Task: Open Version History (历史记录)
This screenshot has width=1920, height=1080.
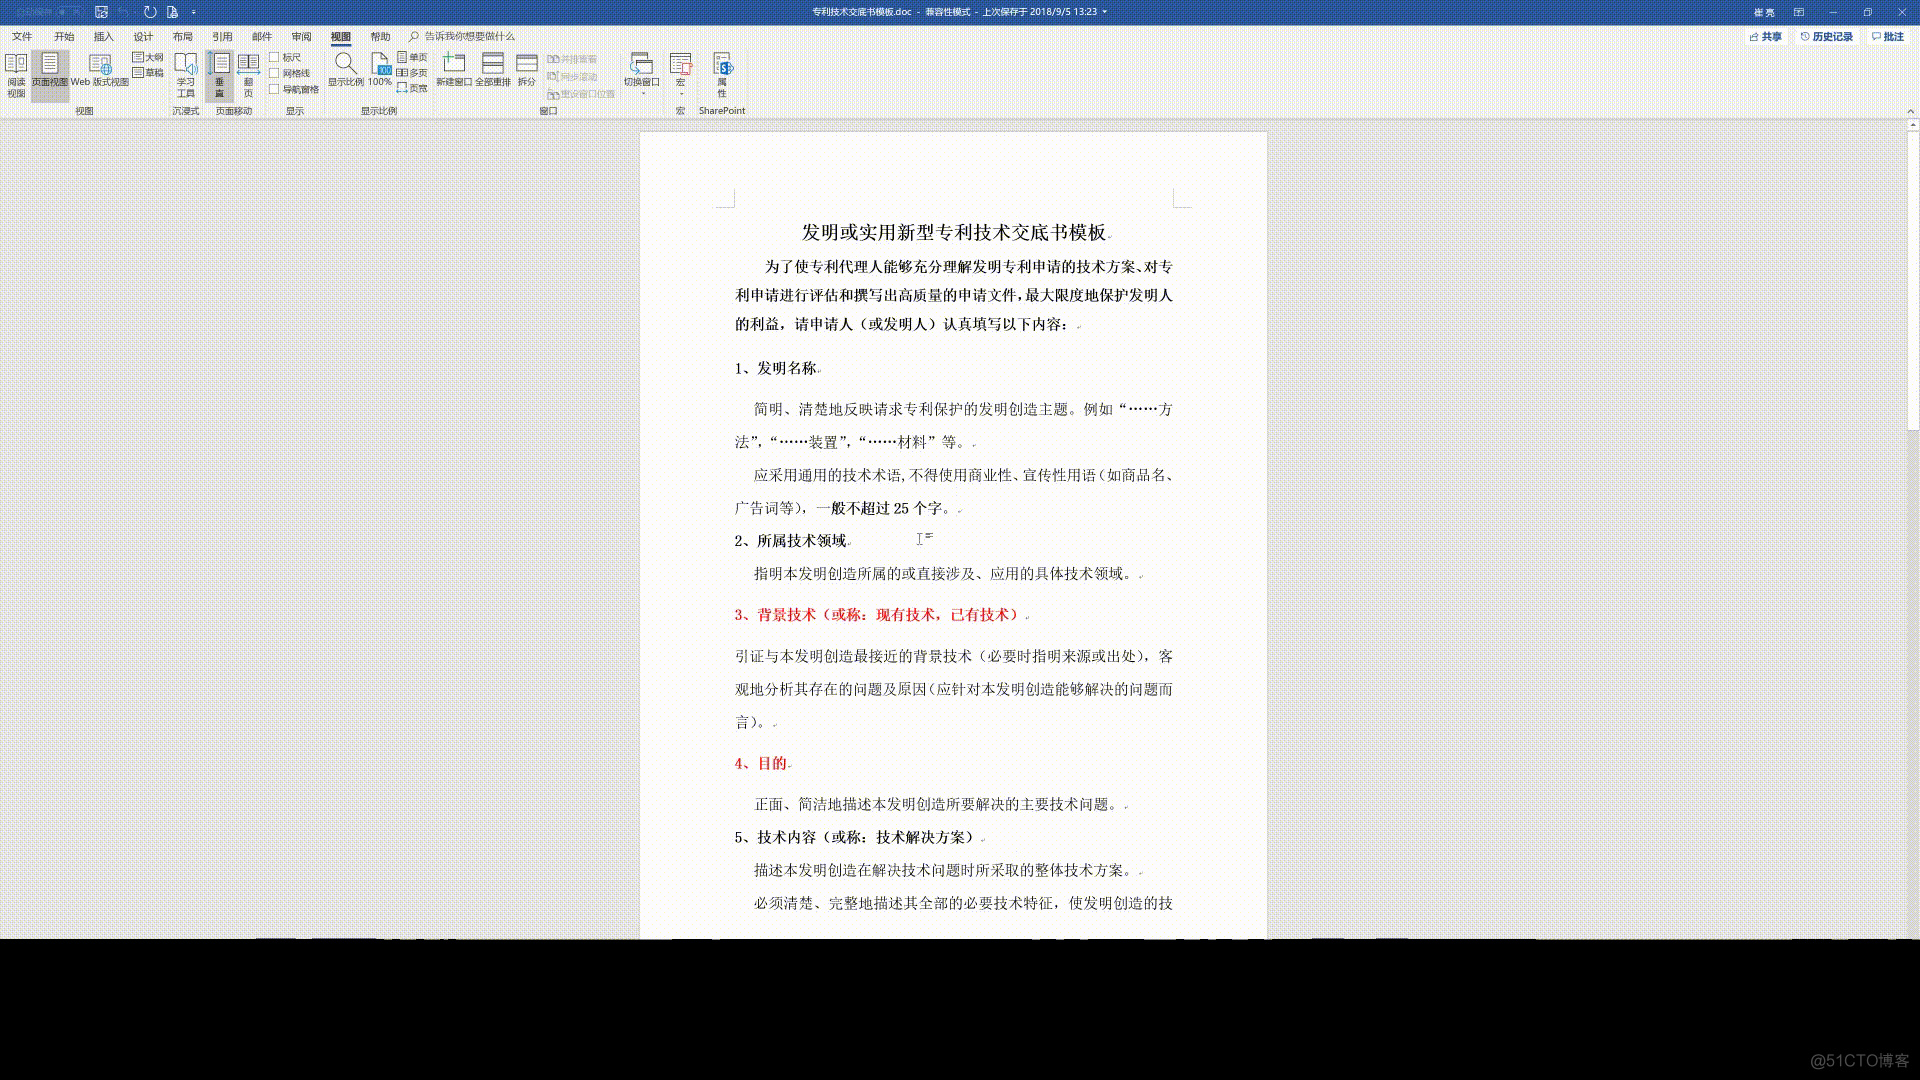Action: tap(1827, 36)
